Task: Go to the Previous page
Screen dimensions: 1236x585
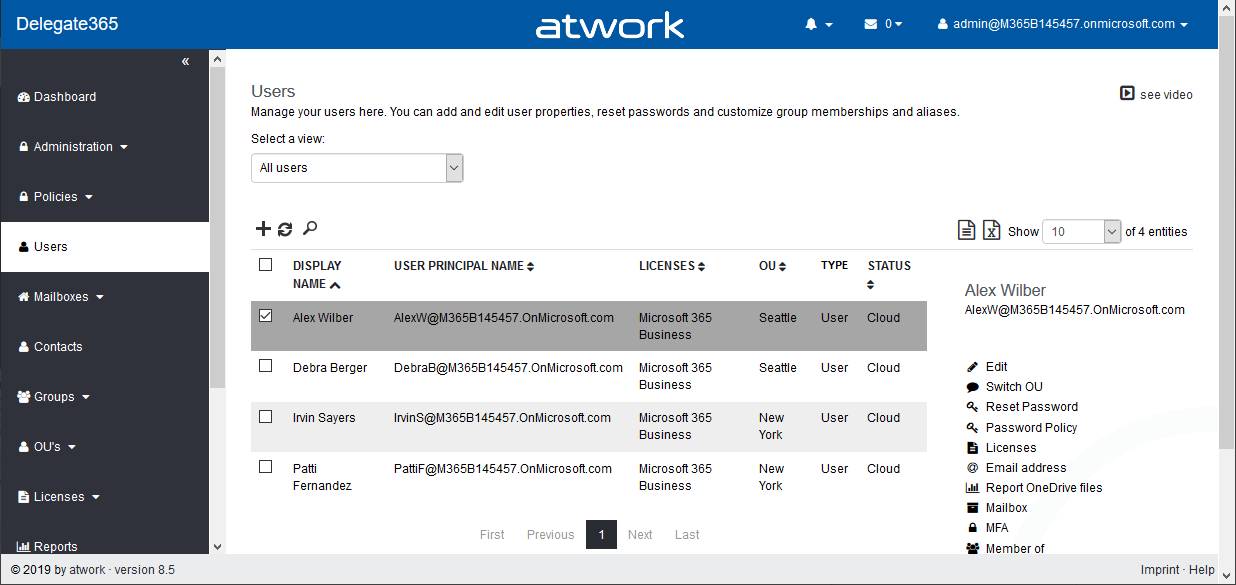Action: [x=550, y=535]
